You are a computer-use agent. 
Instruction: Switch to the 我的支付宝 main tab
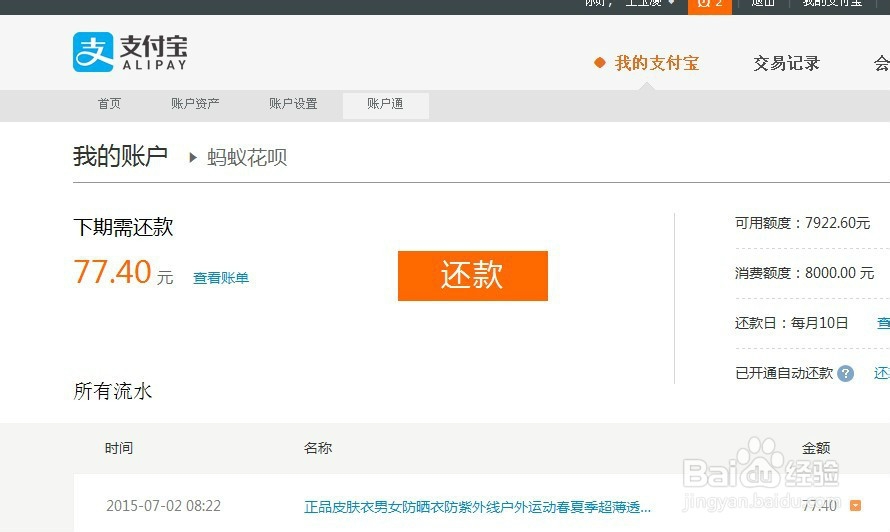click(x=657, y=63)
